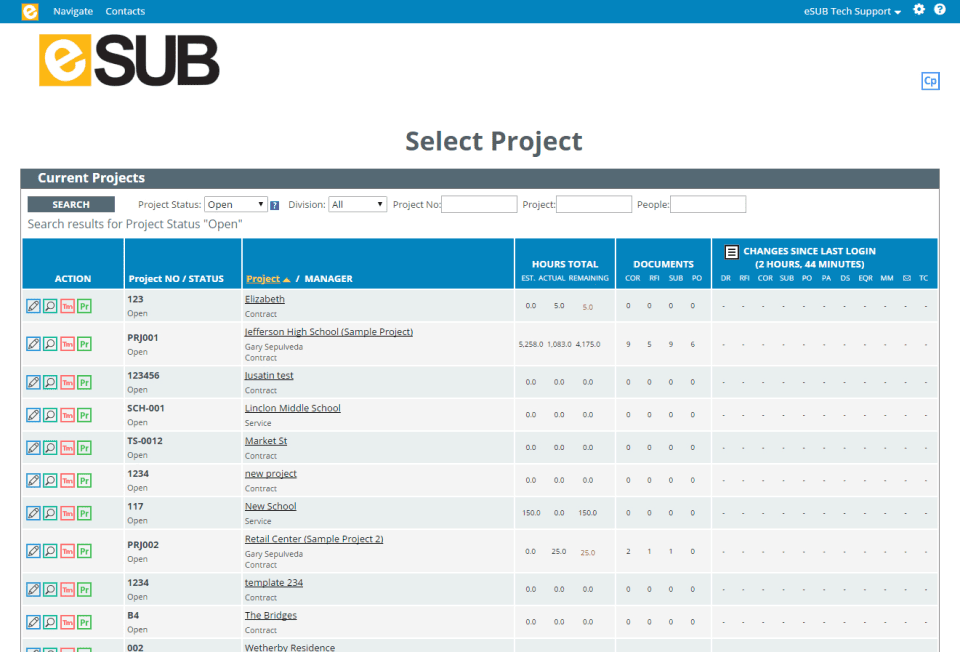Image resolution: width=960 pixels, height=652 pixels.
Task: Expand eSUB Tech Support user menu
Action: coord(852,11)
